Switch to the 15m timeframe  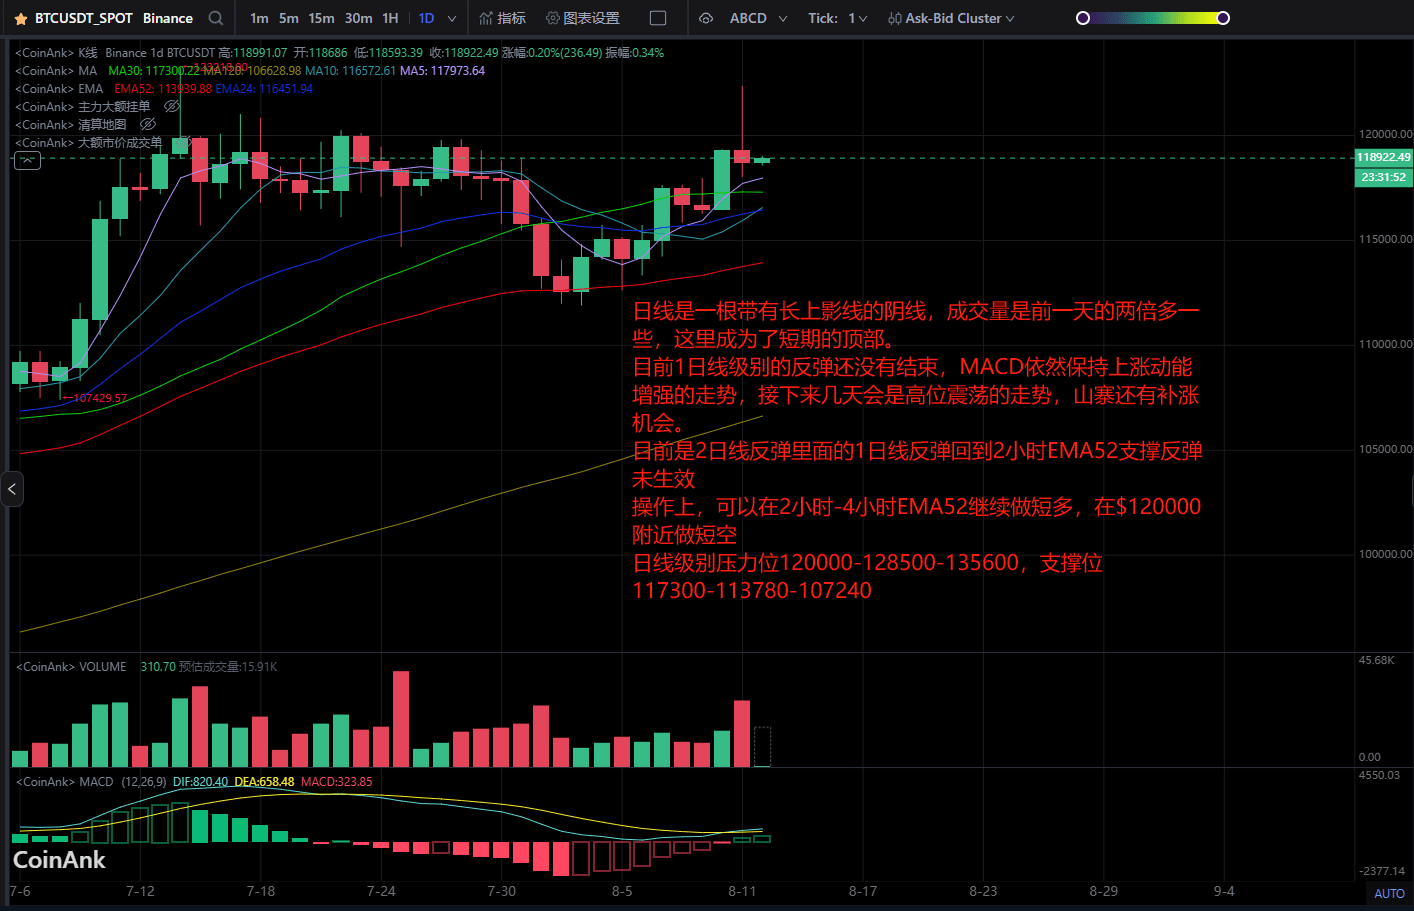(x=321, y=18)
